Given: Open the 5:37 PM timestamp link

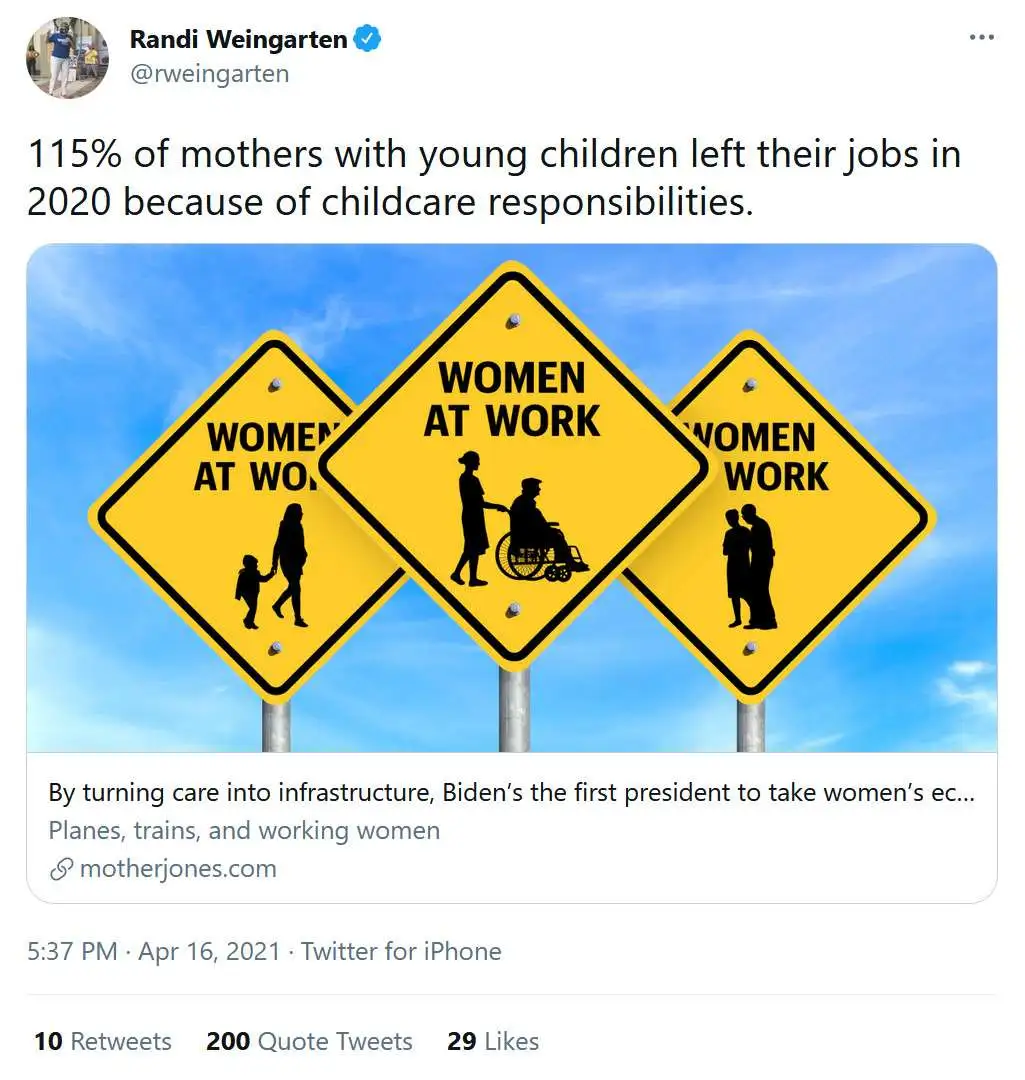Looking at the screenshot, I should pyautogui.click(x=72, y=951).
